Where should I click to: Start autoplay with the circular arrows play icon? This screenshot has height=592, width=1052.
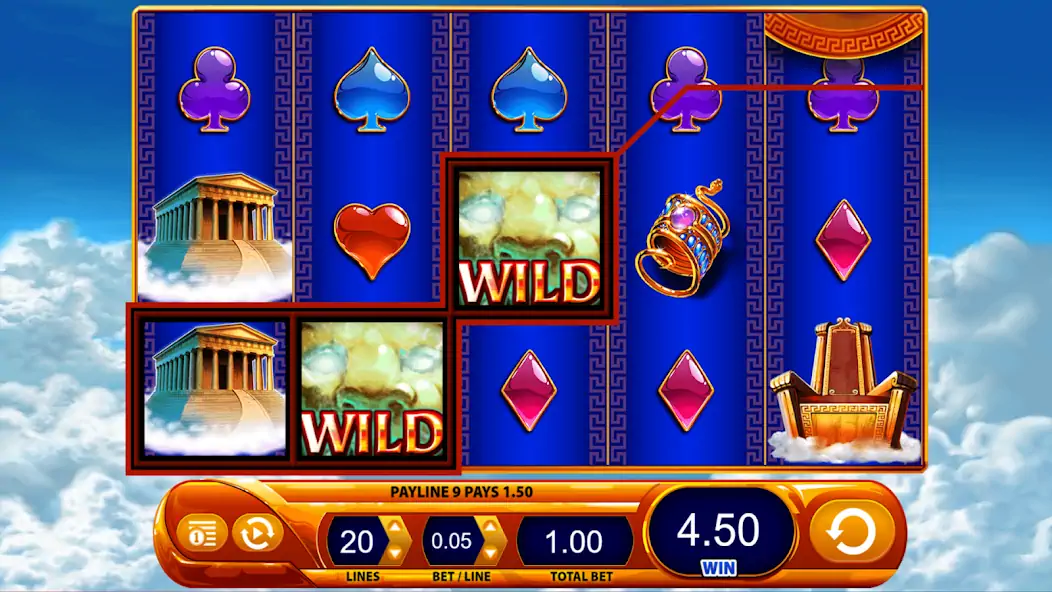click(x=258, y=534)
